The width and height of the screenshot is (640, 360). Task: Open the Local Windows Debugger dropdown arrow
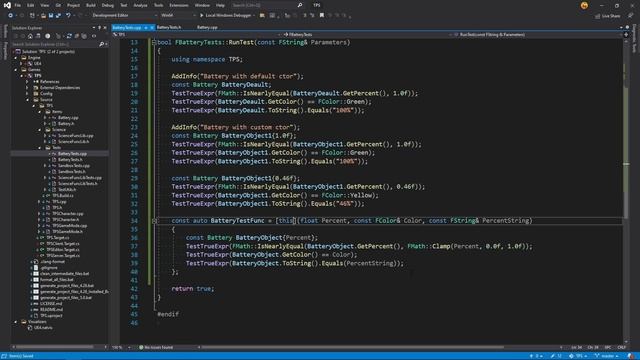pyautogui.click(x=254, y=16)
